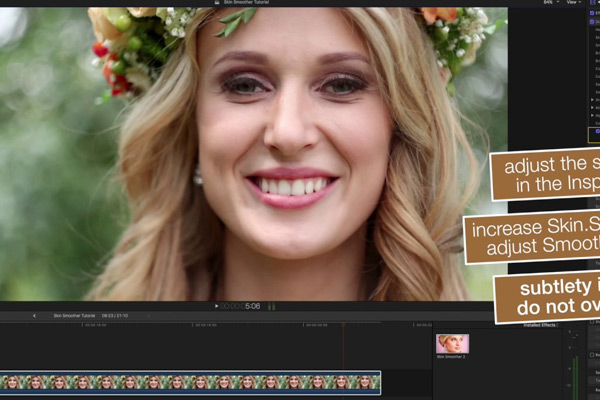The height and width of the screenshot is (400, 600).
Task: Expand the third disclosure triangle in the inspector
Action: [592, 115]
